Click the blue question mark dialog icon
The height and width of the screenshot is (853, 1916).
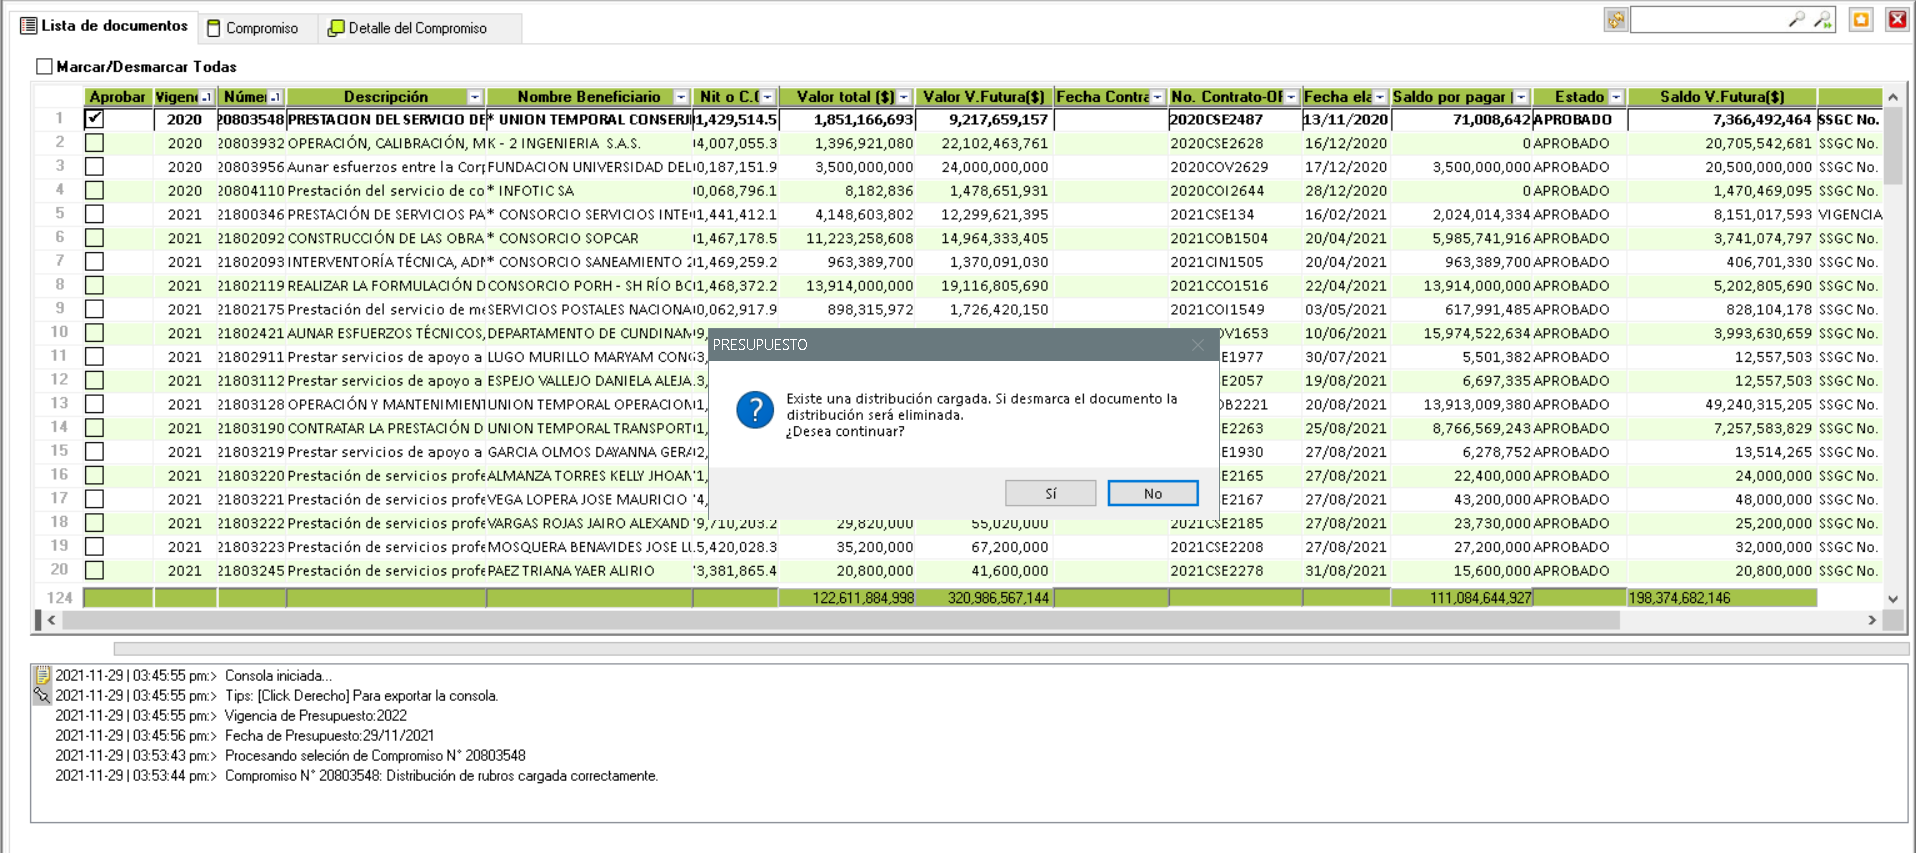tap(755, 410)
